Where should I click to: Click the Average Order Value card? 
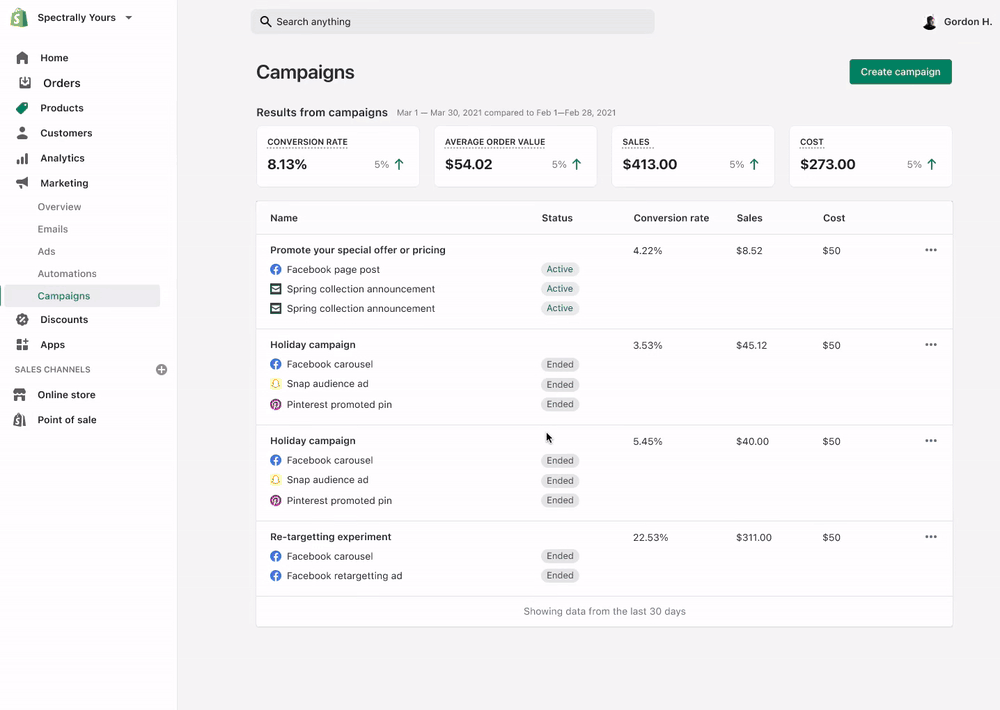click(x=515, y=156)
